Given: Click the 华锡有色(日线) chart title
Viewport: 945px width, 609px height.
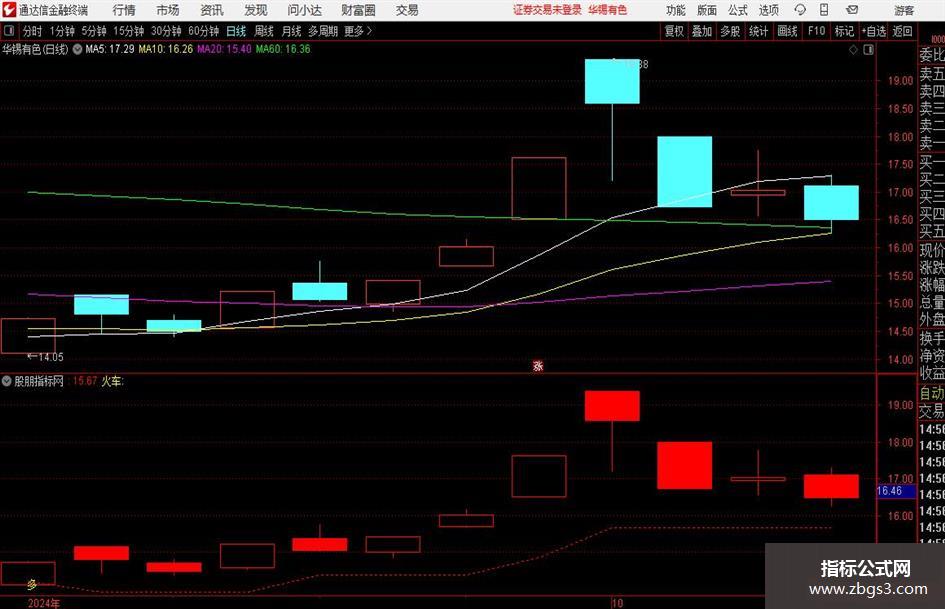Looking at the screenshot, I should point(35,49).
